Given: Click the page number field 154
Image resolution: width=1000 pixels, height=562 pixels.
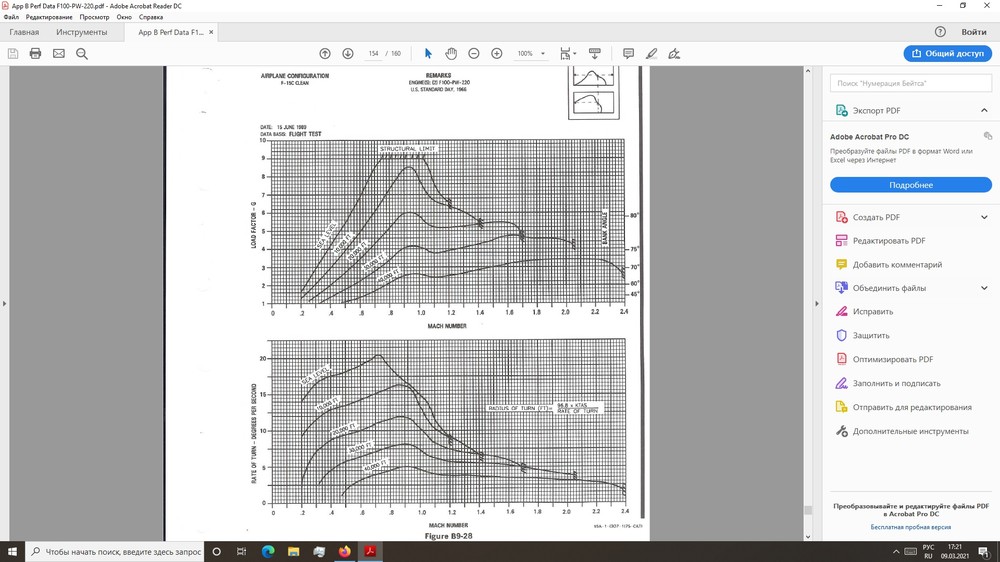Looking at the screenshot, I should pyautogui.click(x=374, y=54).
